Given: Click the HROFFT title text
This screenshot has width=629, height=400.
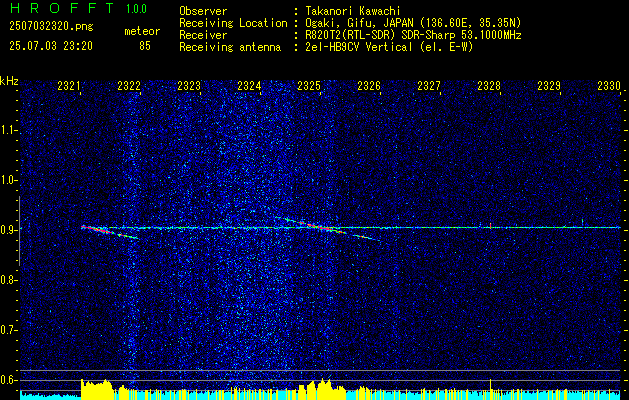Looking at the screenshot, I should [x=62, y=8].
